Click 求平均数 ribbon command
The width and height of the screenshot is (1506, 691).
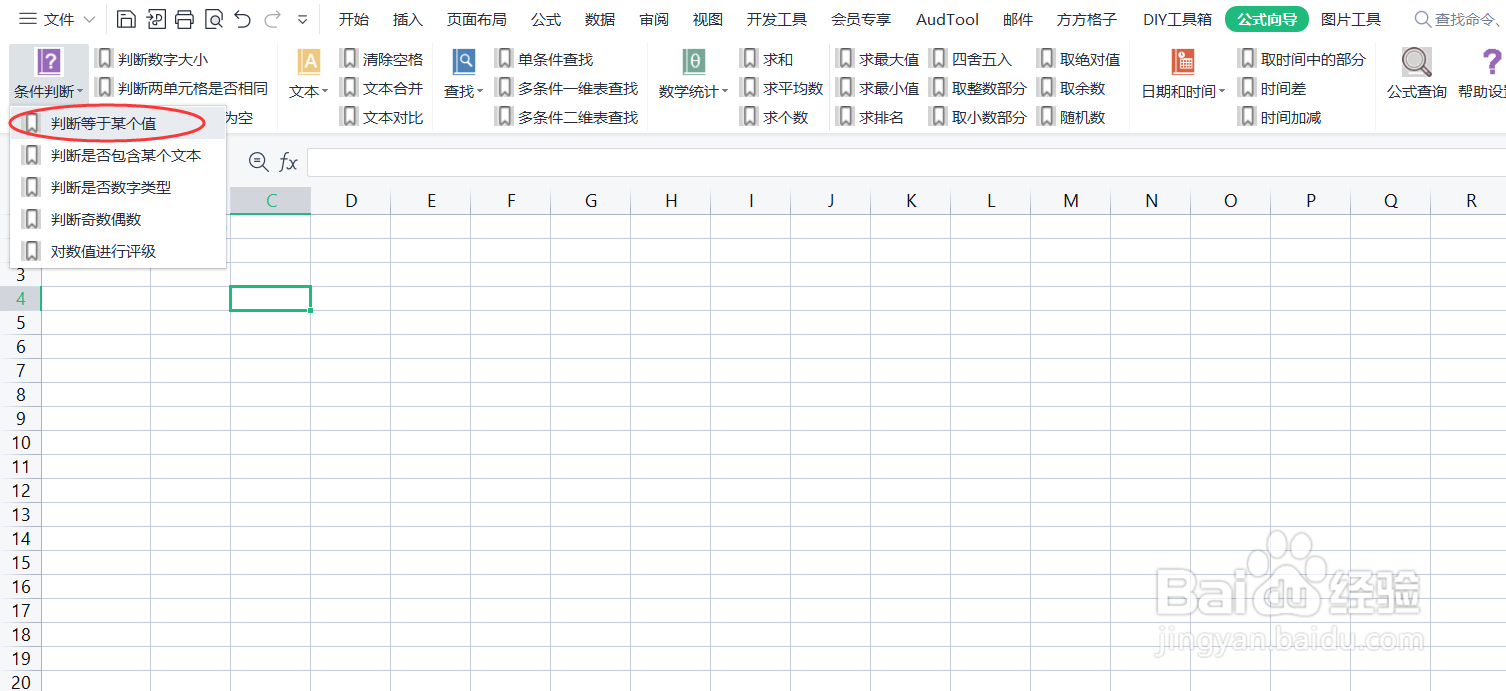pyautogui.click(x=783, y=89)
